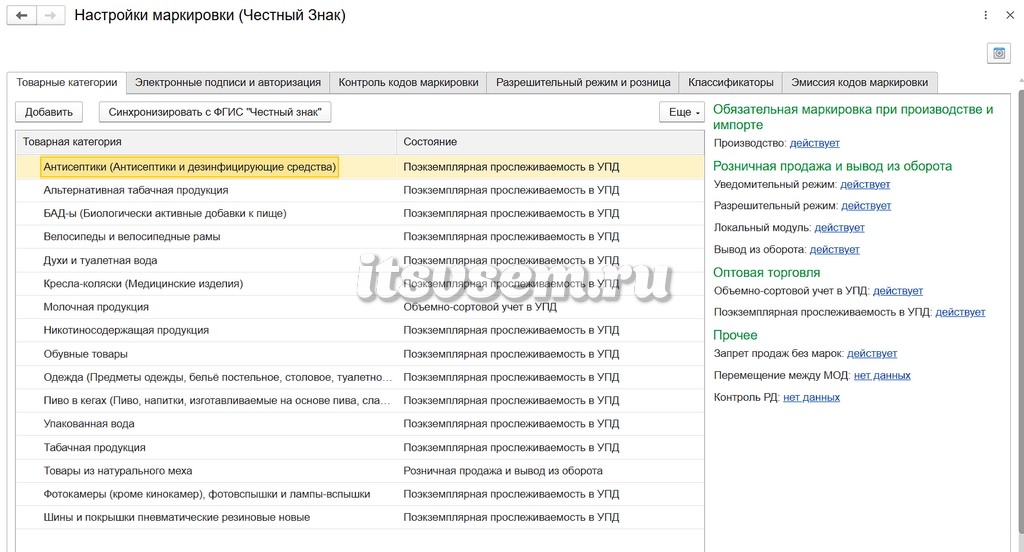
Task: Click status cell of Антисептики row
Action: 551,167
